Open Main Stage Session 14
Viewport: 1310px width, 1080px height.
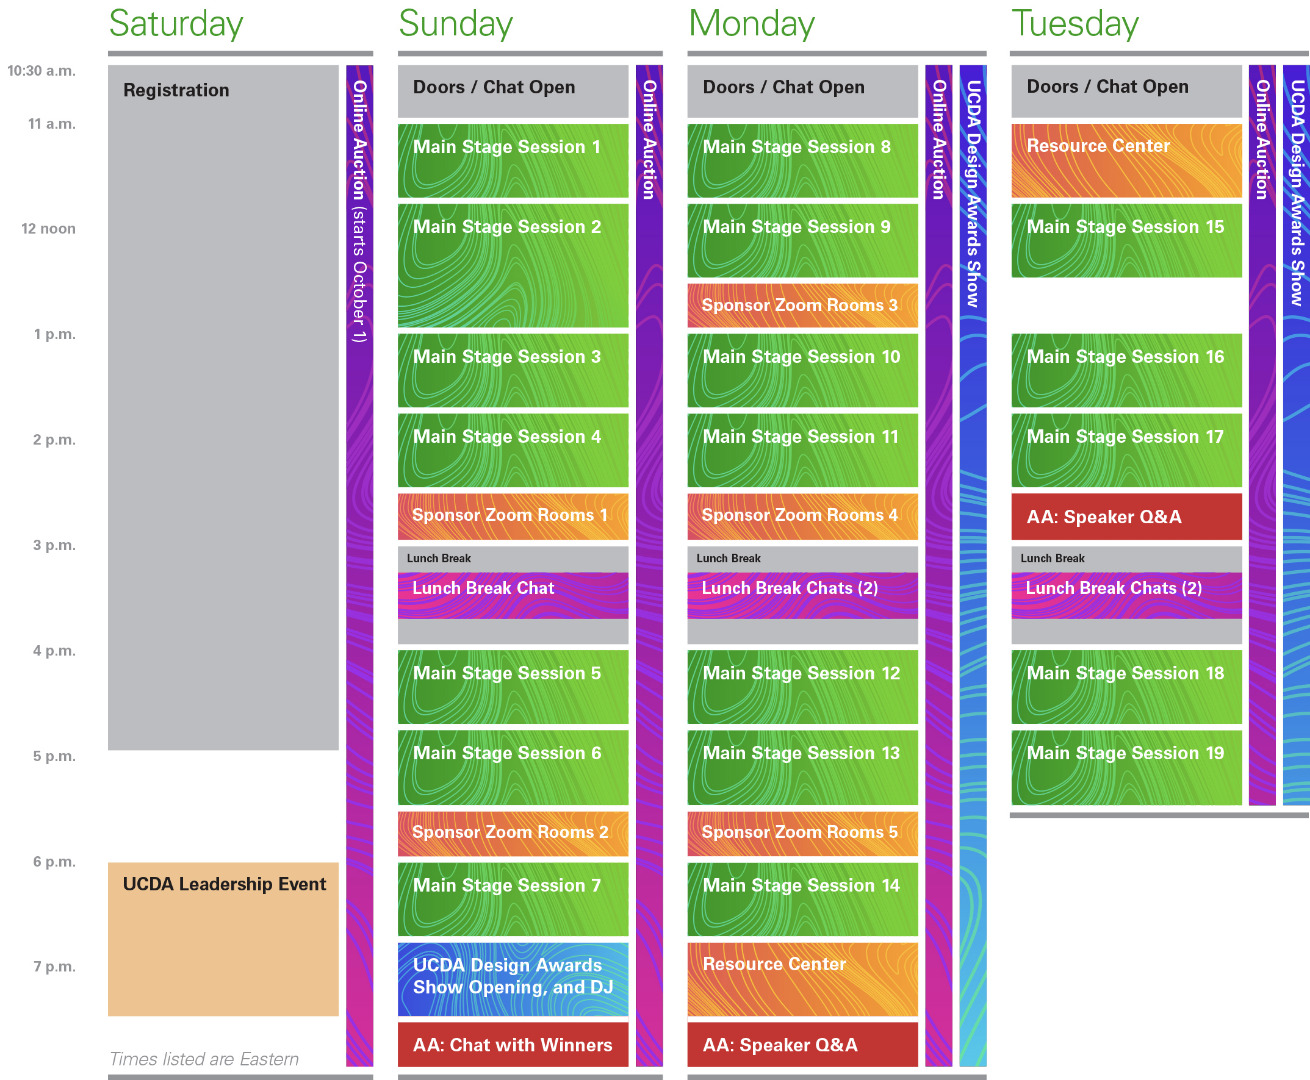coord(802,898)
